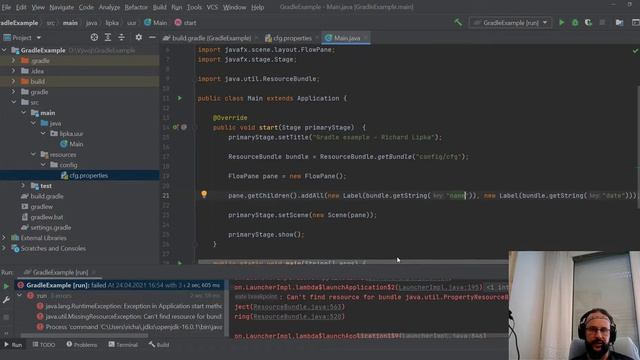The image size is (640, 360).
Task: Select MissingResourceException error entry
Action: point(129,316)
